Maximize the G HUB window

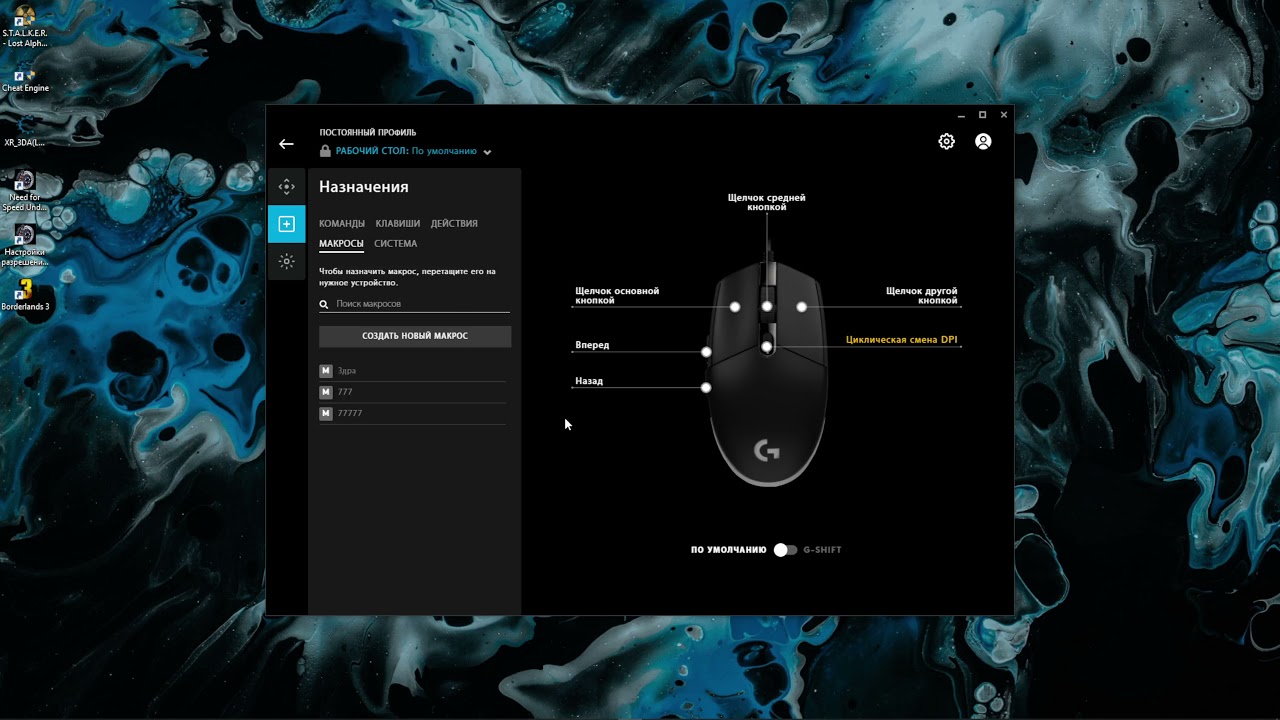(x=982, y=115)
